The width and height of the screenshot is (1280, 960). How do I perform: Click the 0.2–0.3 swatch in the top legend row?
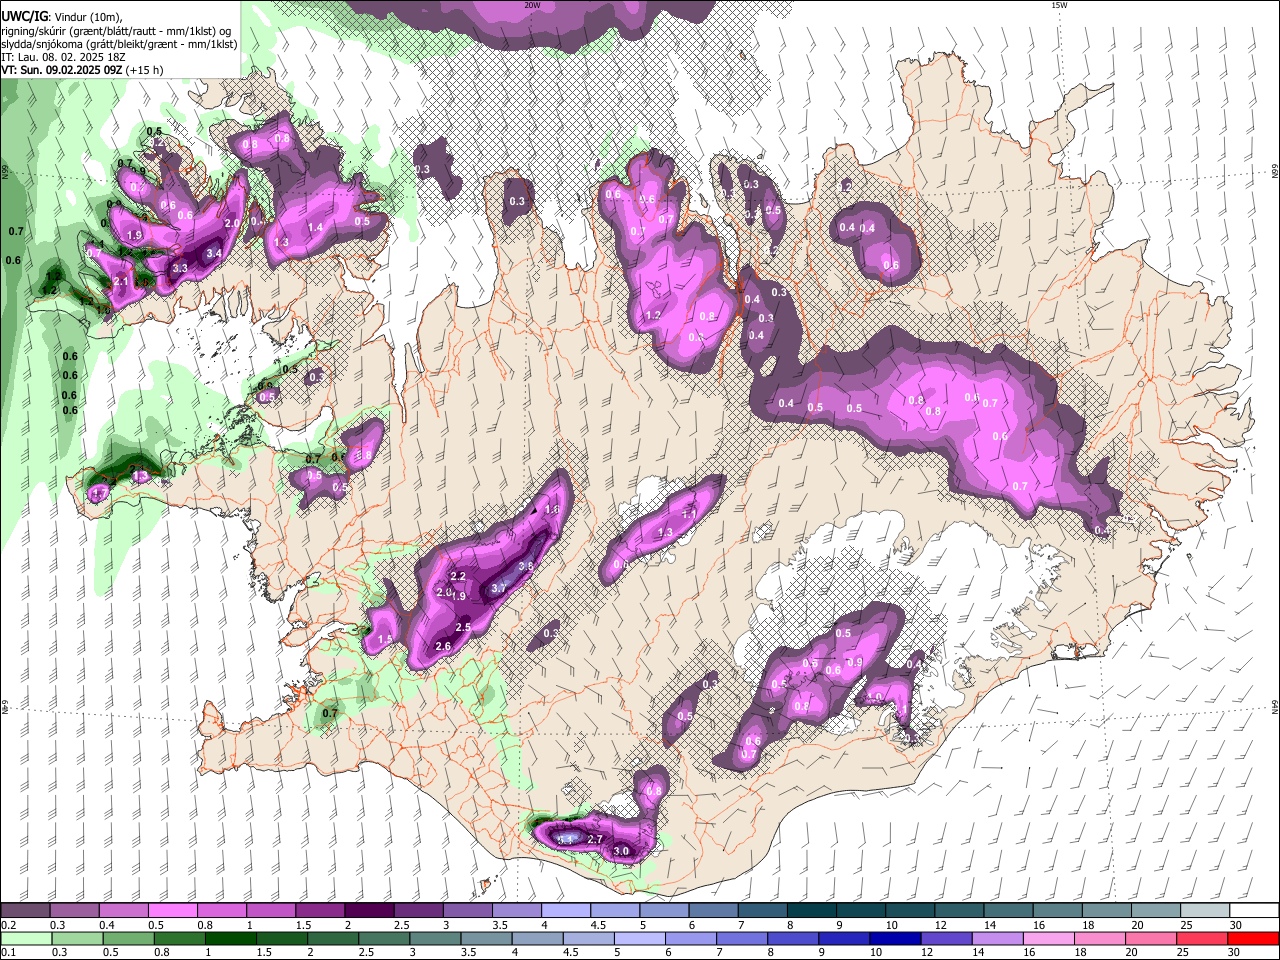click(25, 910)
